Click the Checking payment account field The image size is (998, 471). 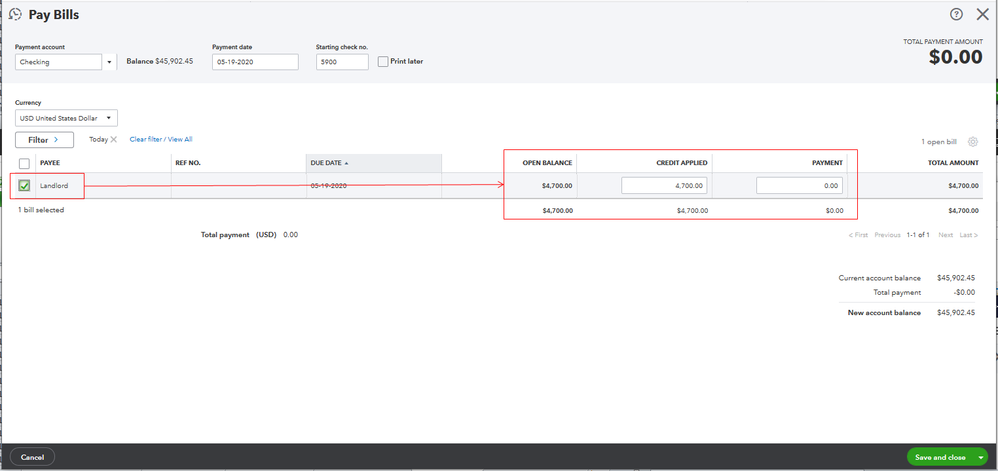pos(59,62)
